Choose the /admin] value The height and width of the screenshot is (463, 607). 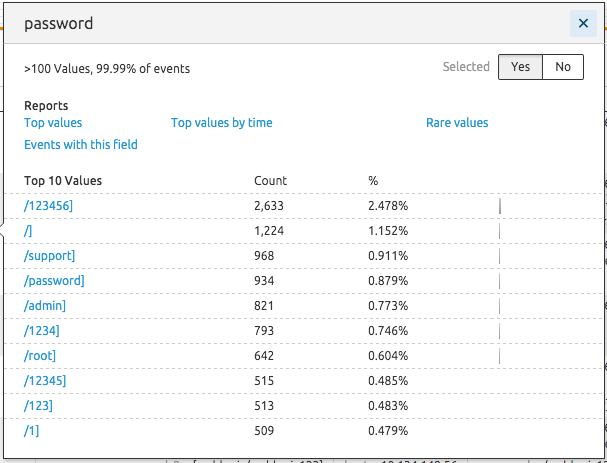pos(45,305)
